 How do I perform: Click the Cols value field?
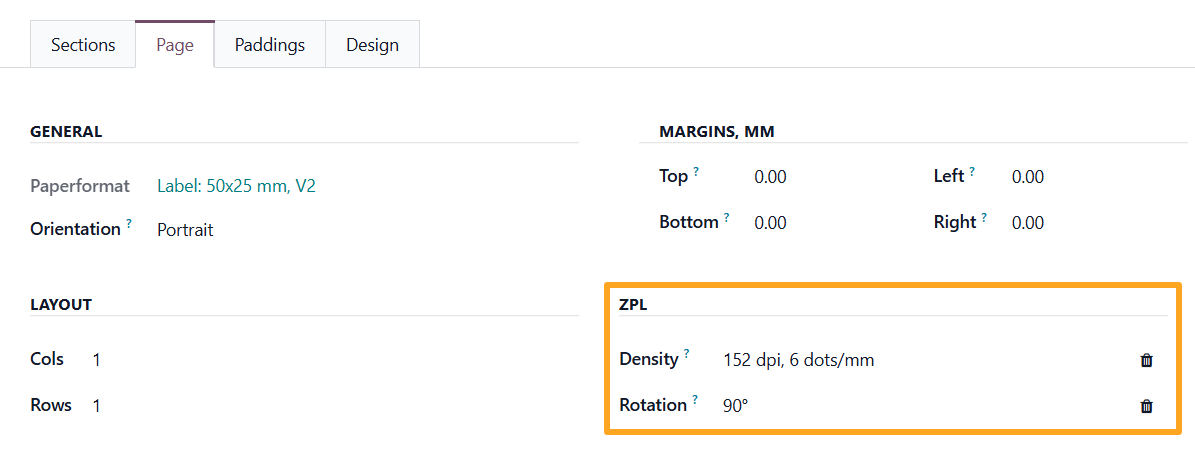tap(96, 360)
